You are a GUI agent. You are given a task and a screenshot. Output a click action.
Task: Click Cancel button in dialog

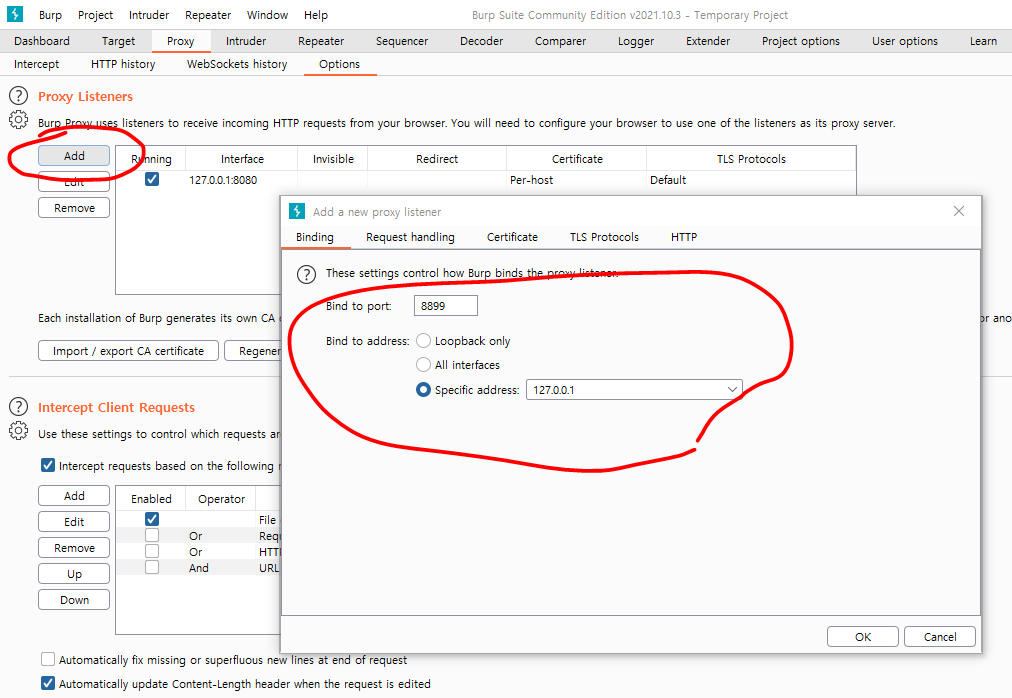coord(940,637)
